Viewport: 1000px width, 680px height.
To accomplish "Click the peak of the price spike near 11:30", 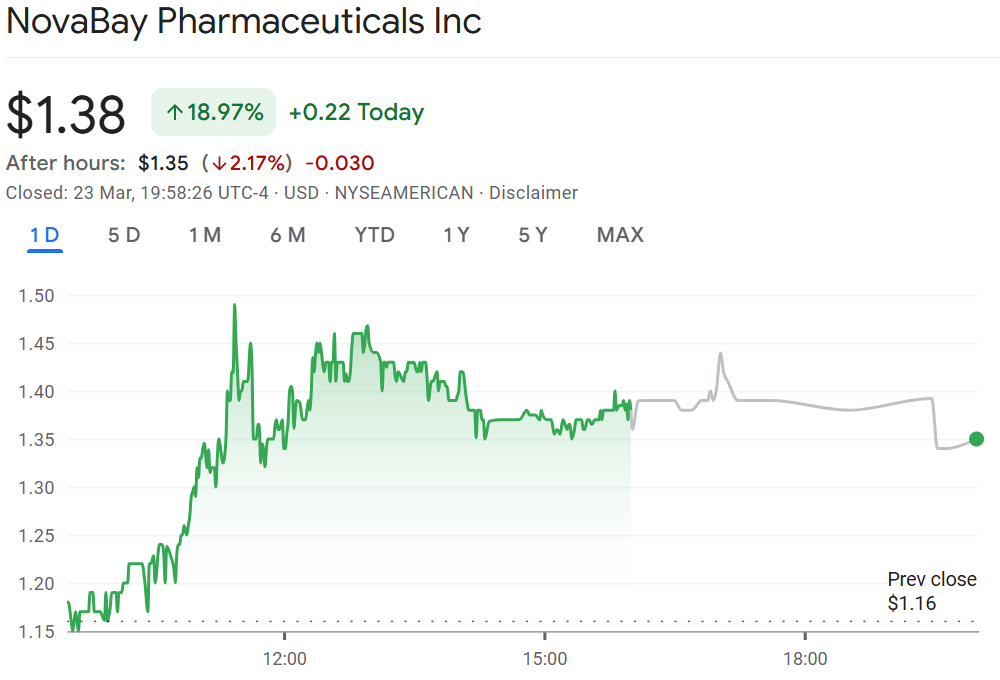I will coord(235,305).
